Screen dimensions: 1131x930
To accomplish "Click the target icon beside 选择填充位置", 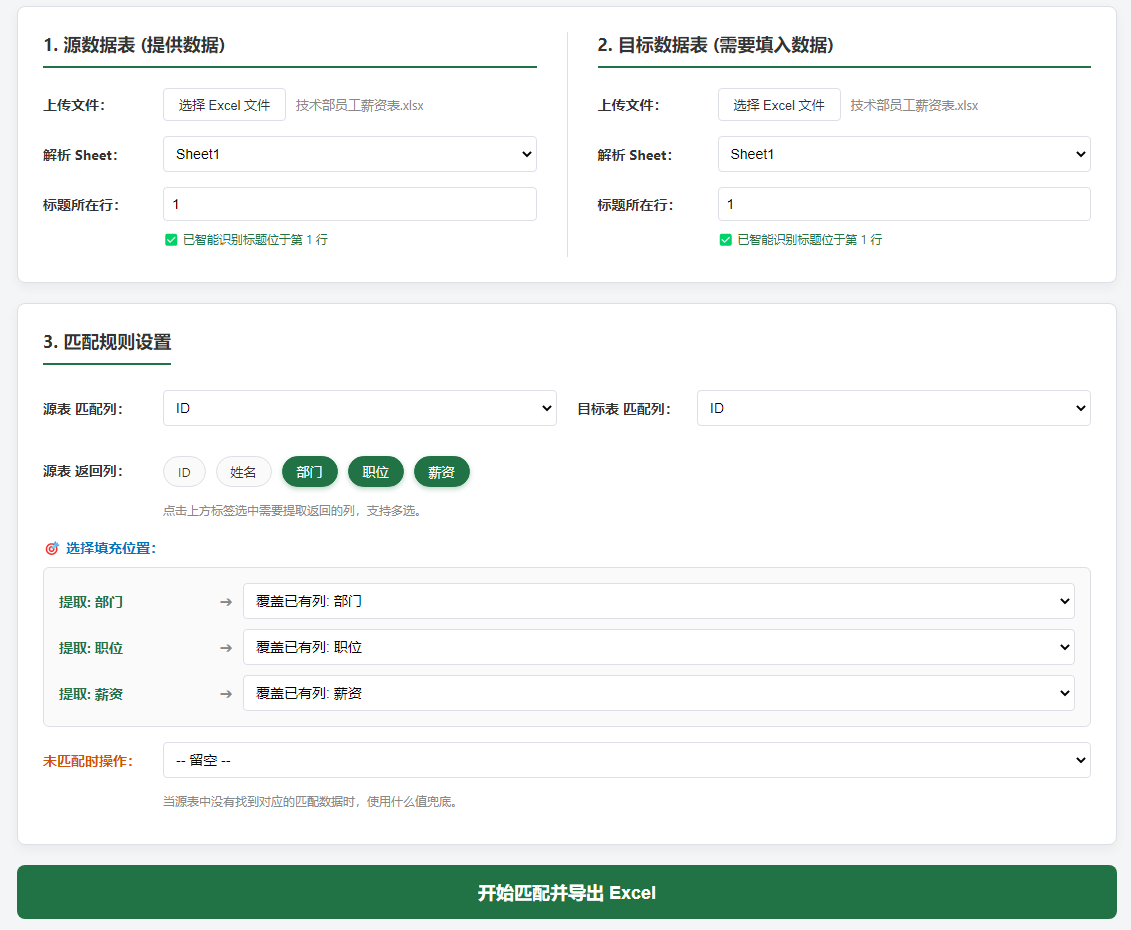I will click(x=52, y=548).
